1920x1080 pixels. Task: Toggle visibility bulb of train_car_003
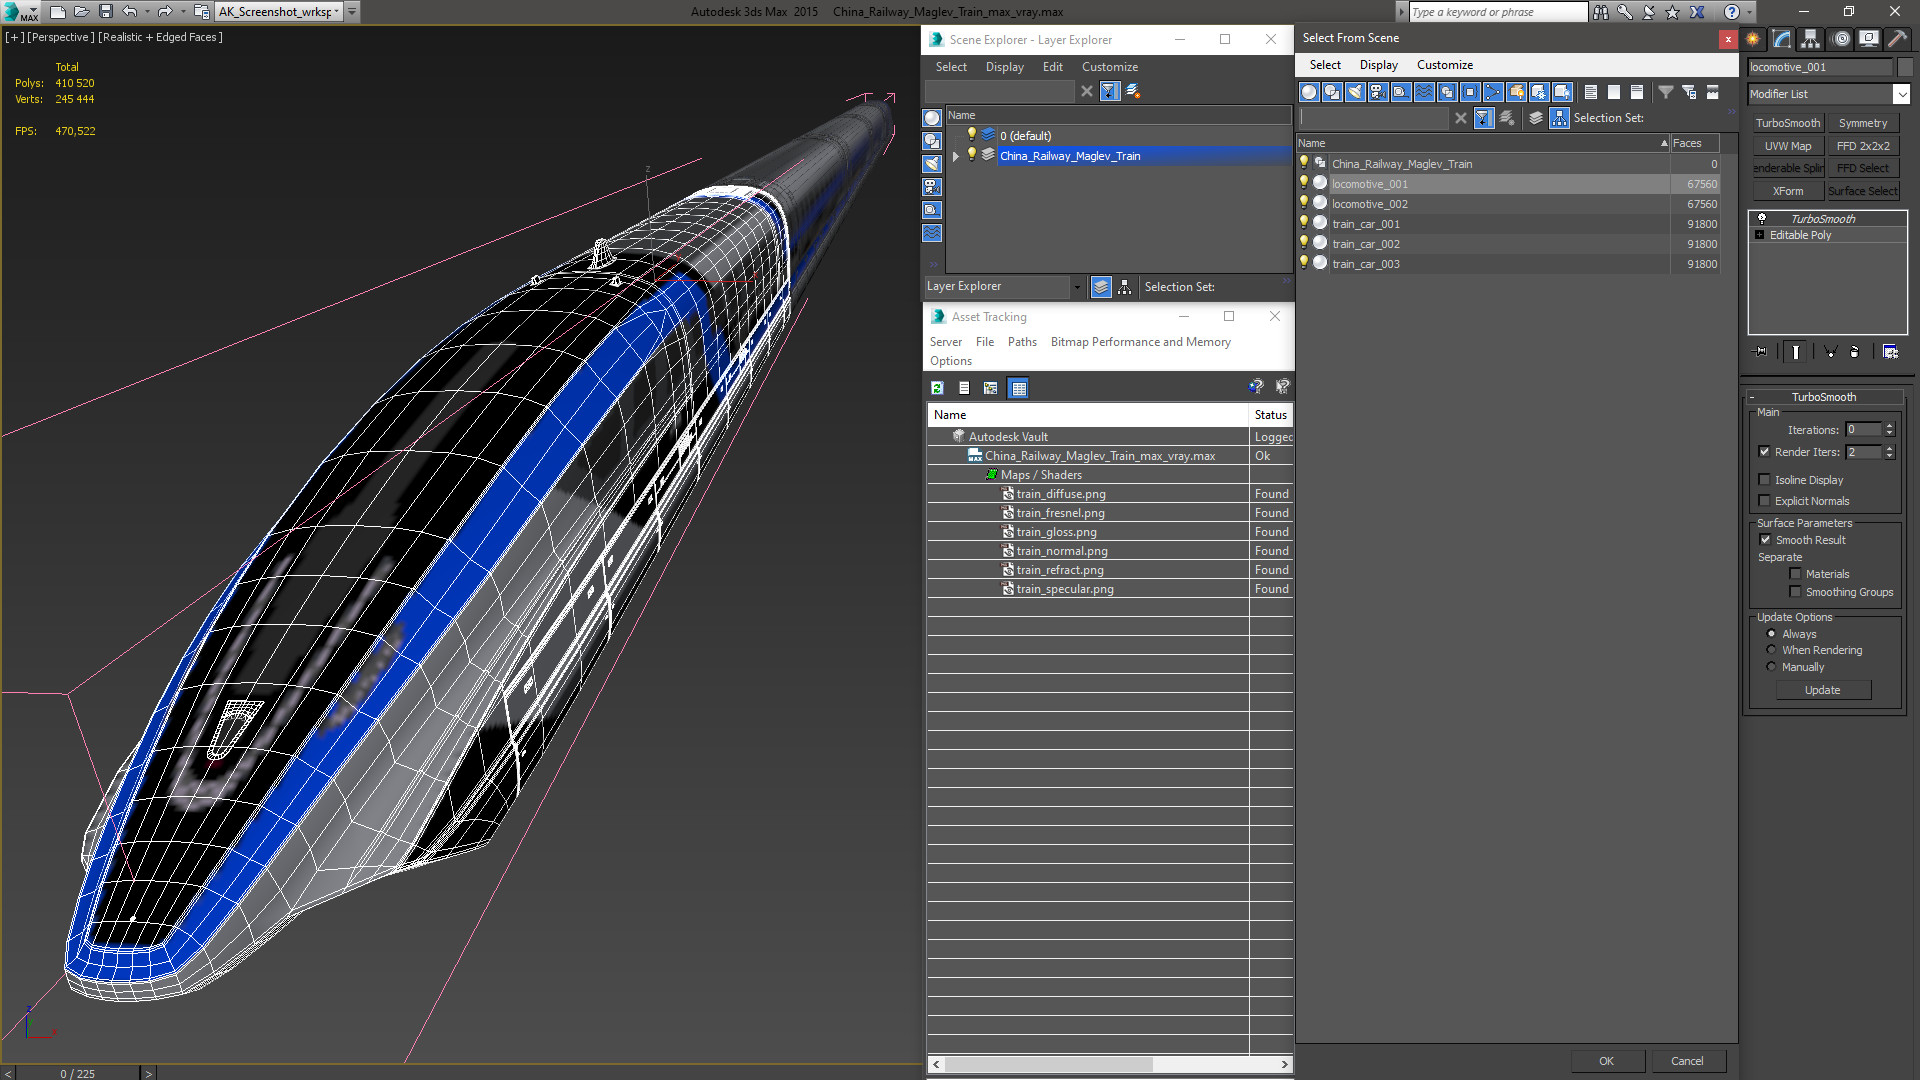[x=1304, y=263]
